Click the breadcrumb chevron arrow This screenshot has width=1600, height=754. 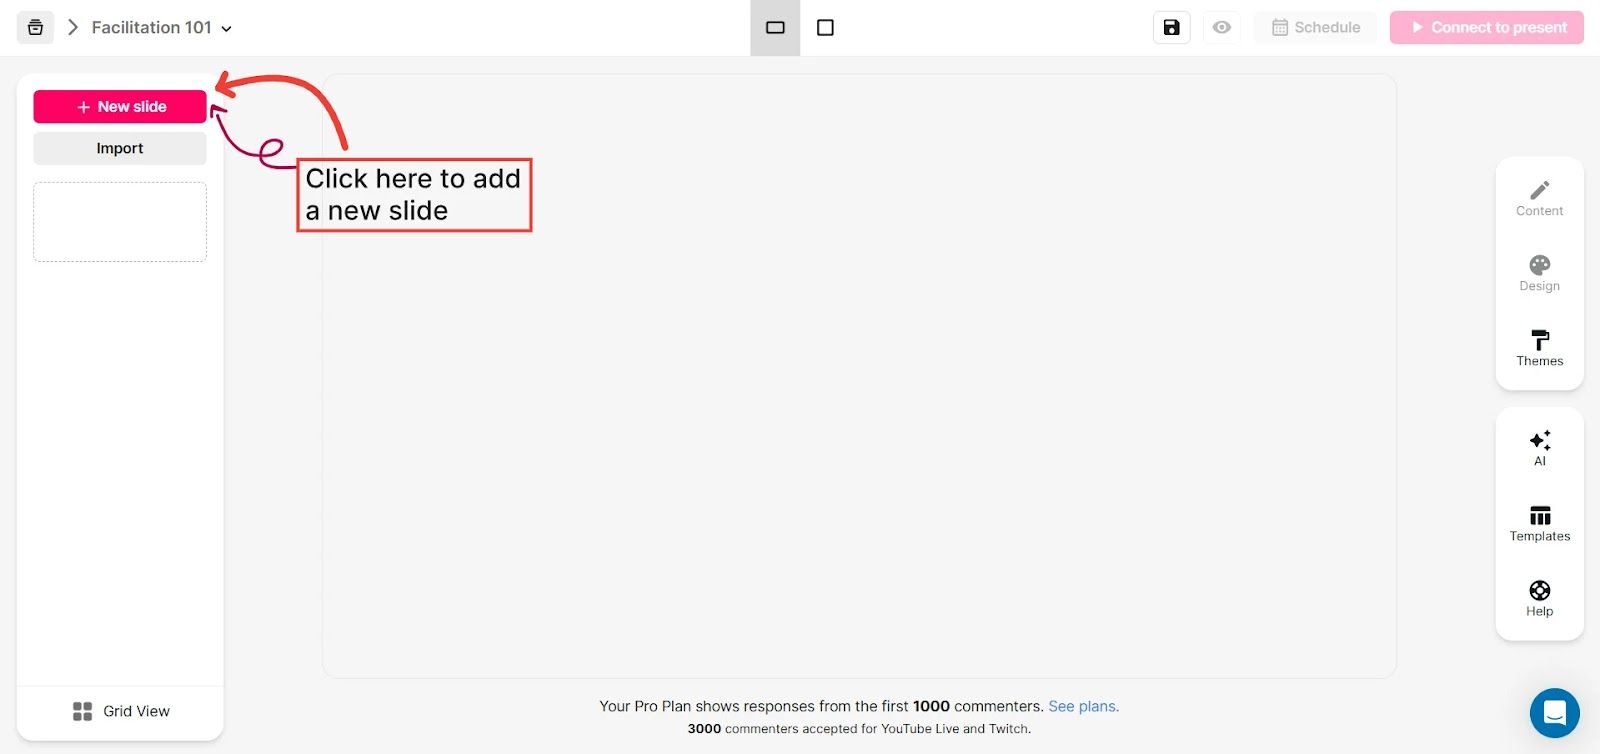tap(73, 28)
